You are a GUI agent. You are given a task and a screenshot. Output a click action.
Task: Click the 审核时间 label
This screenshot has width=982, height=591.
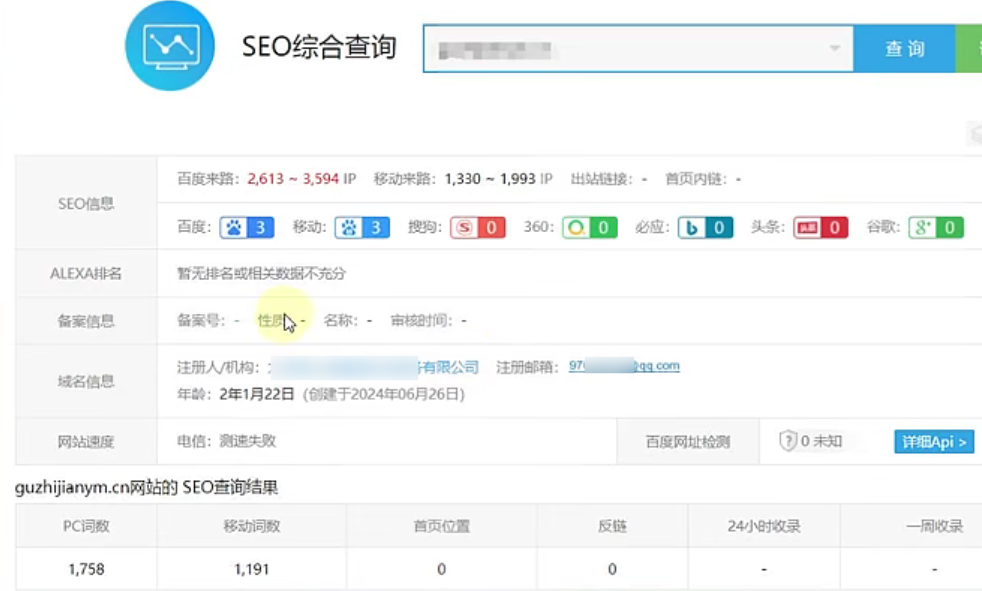point(421,321)
